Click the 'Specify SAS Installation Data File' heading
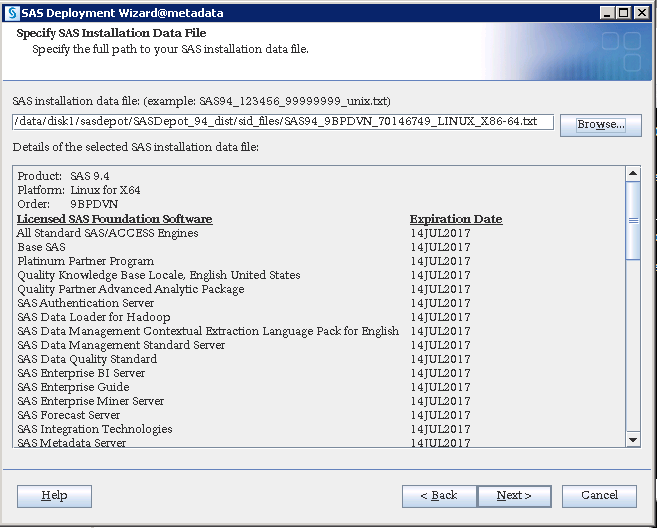The width and height of the screenshot is (657, 528). point(111,33)
